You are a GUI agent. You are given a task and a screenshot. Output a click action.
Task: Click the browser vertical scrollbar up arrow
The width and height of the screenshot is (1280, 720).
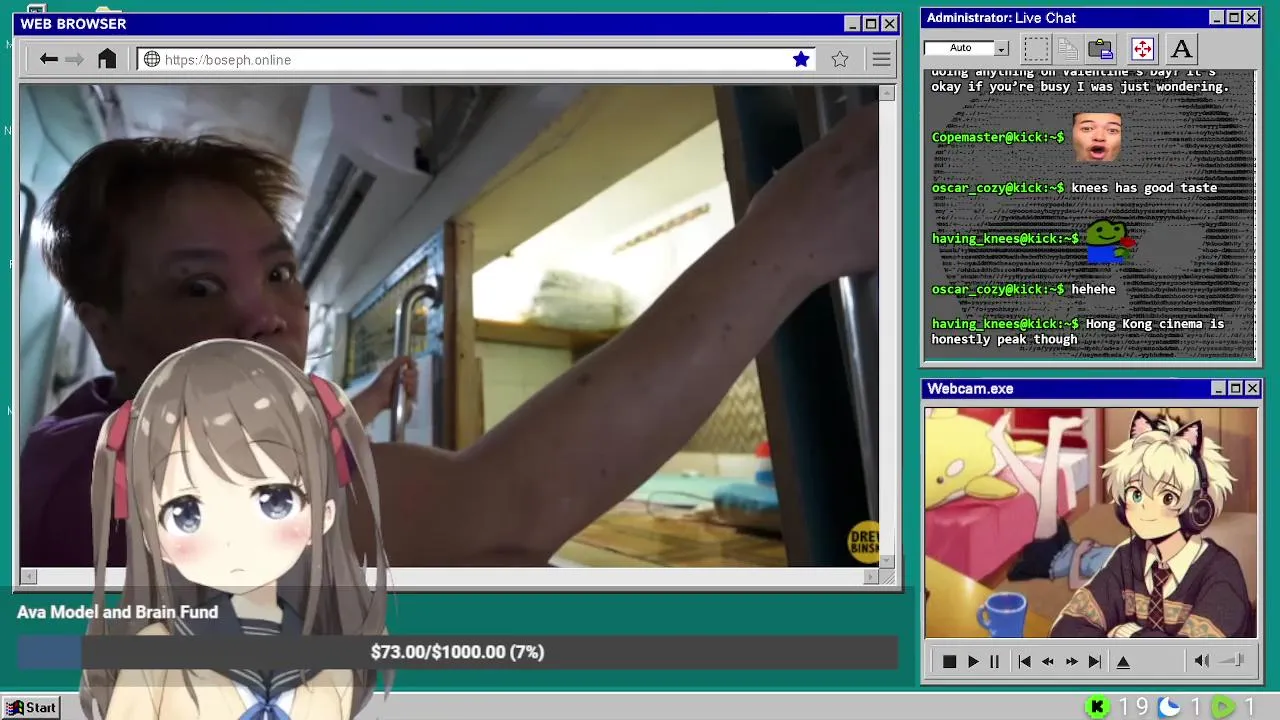point(887,93)
